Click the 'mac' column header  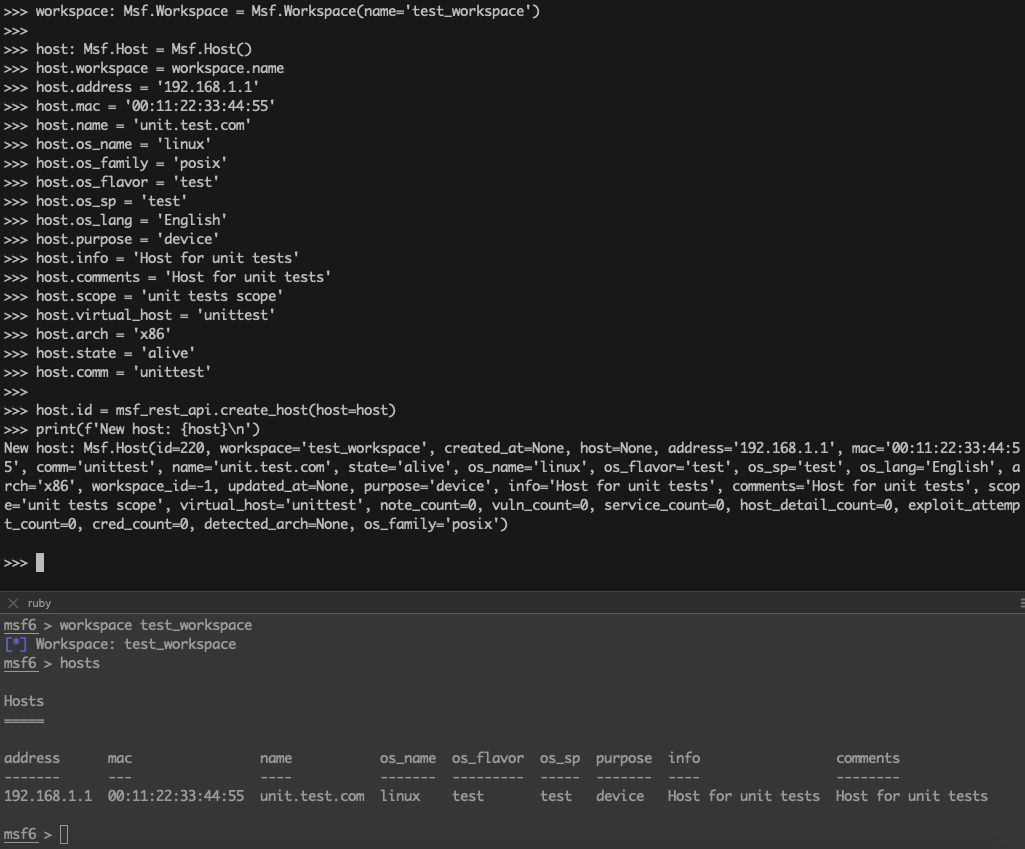click(120, 757)
